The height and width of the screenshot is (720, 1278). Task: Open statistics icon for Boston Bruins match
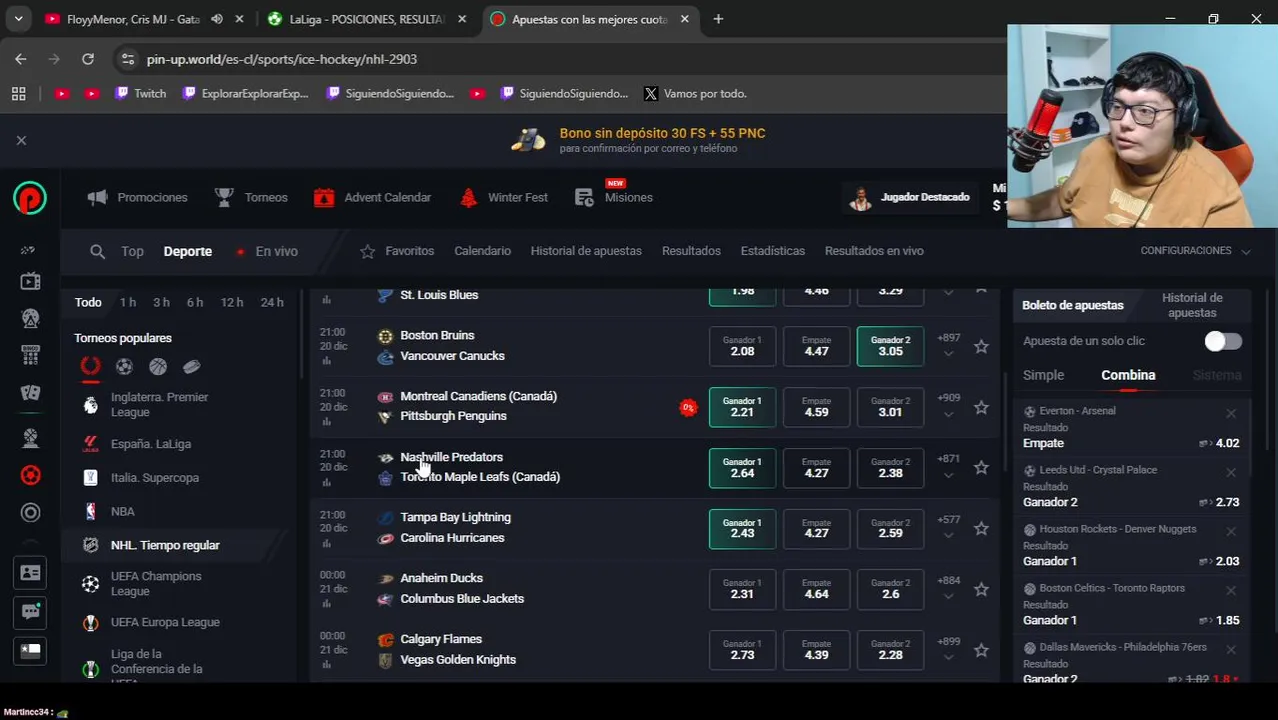(326, 362)
